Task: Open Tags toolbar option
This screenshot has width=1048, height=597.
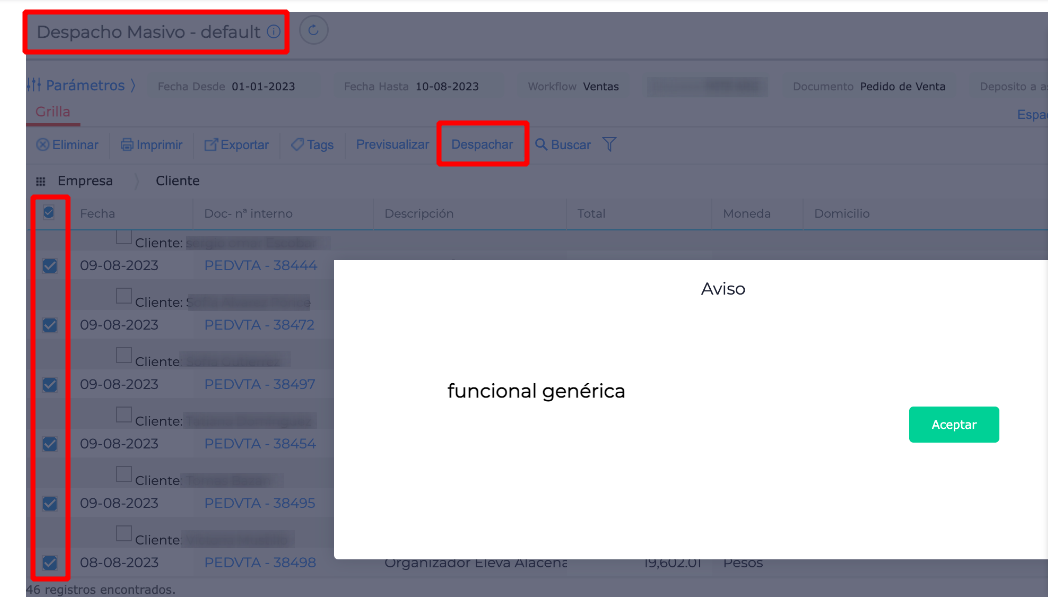Action: (x=312, y=144)
